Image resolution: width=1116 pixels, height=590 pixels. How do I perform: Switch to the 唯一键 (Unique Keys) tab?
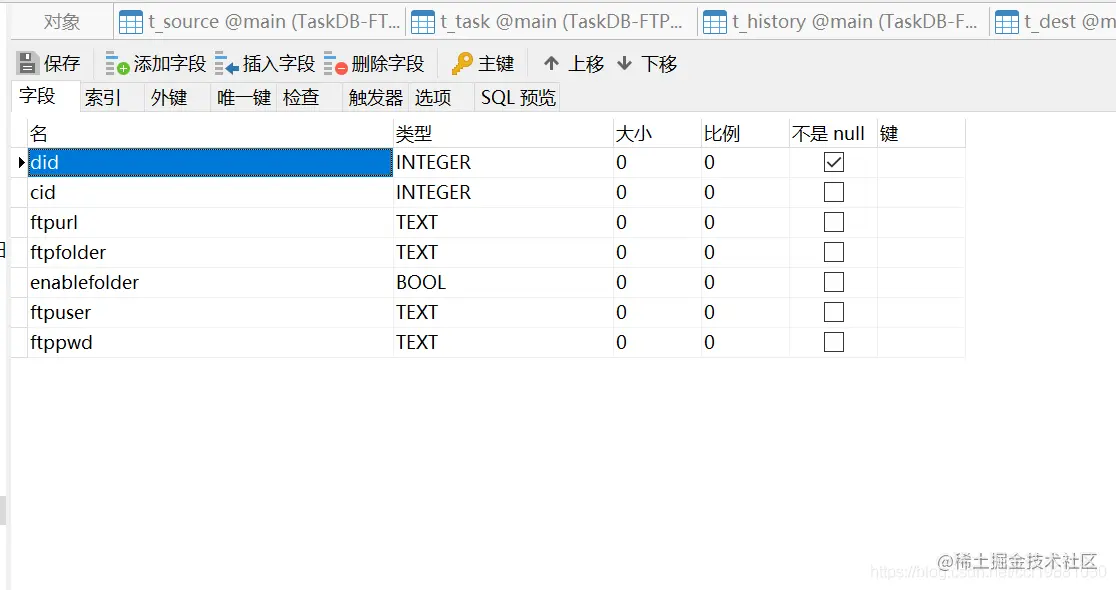coord(244,98)
